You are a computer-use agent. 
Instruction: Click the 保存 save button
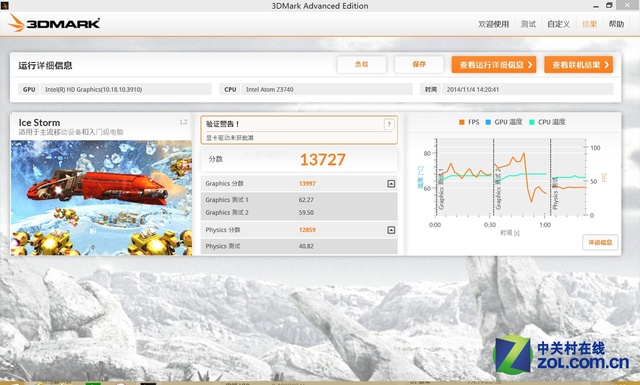[x=419, y=65]
